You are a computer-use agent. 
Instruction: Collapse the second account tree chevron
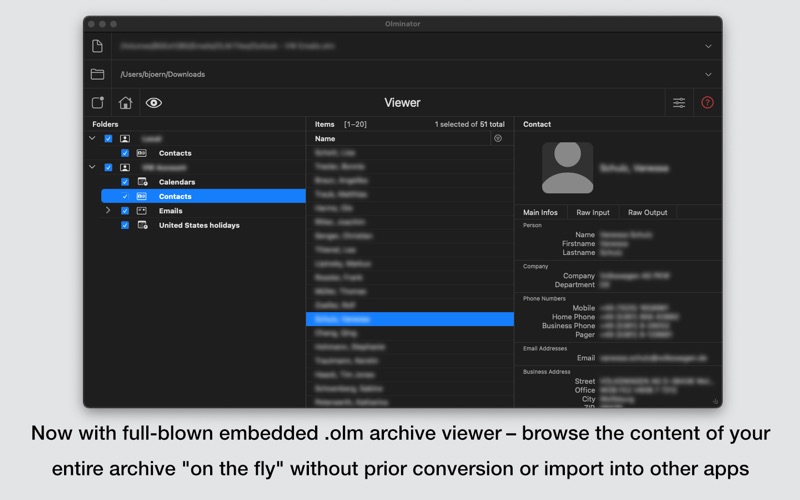point(92,167)
